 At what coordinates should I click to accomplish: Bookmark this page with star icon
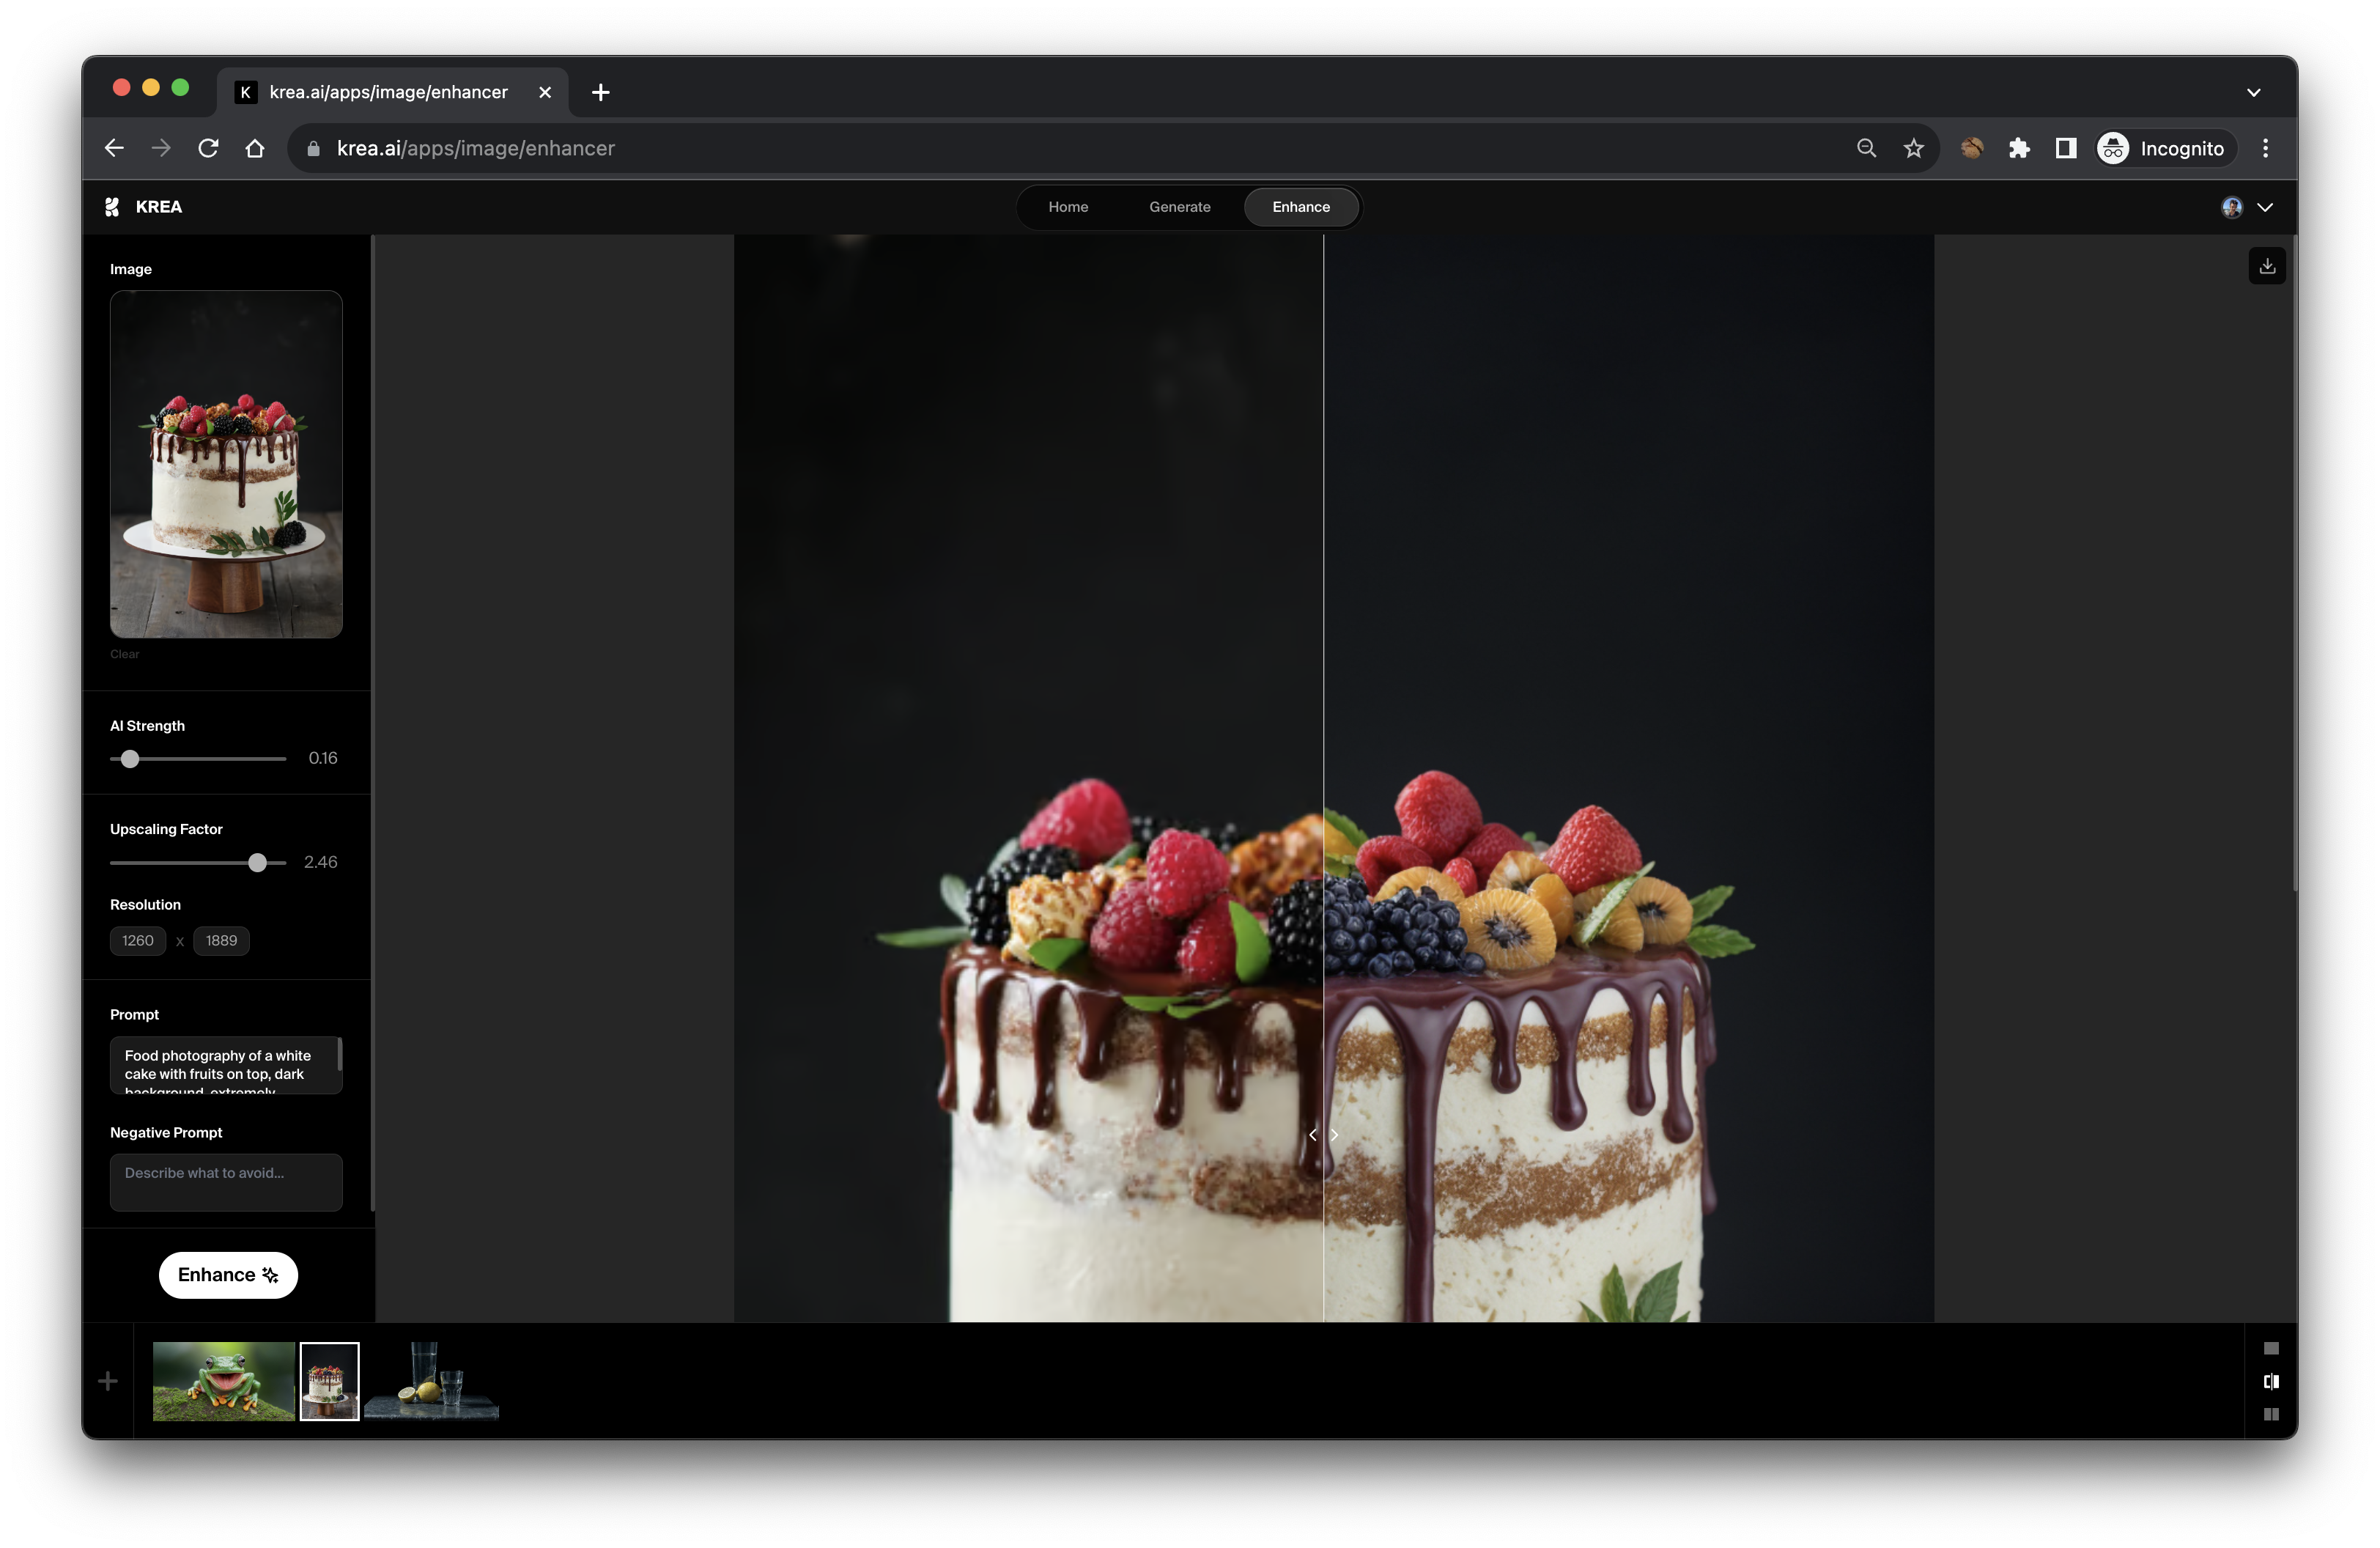click(1912, 148)
